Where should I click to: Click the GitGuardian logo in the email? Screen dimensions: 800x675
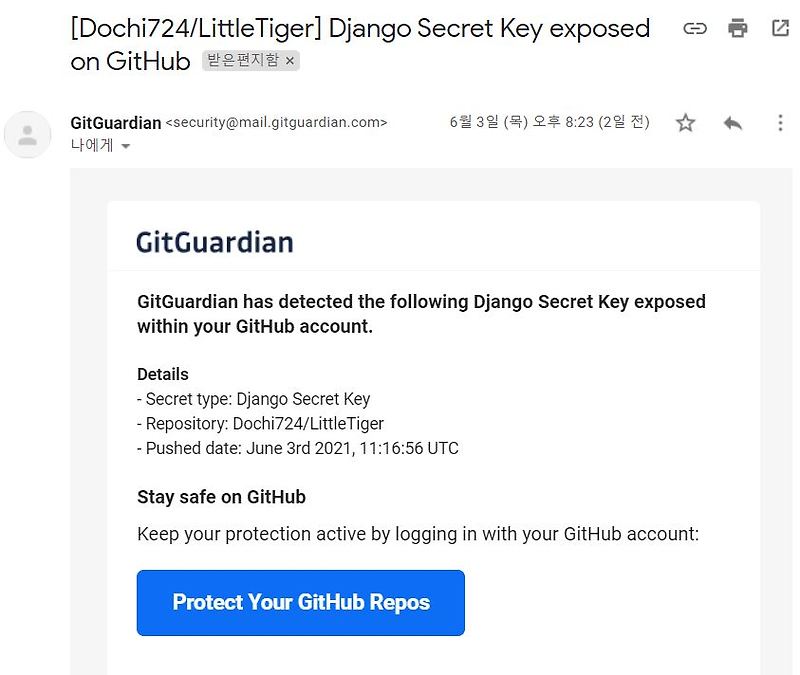[x=213, y=240]
